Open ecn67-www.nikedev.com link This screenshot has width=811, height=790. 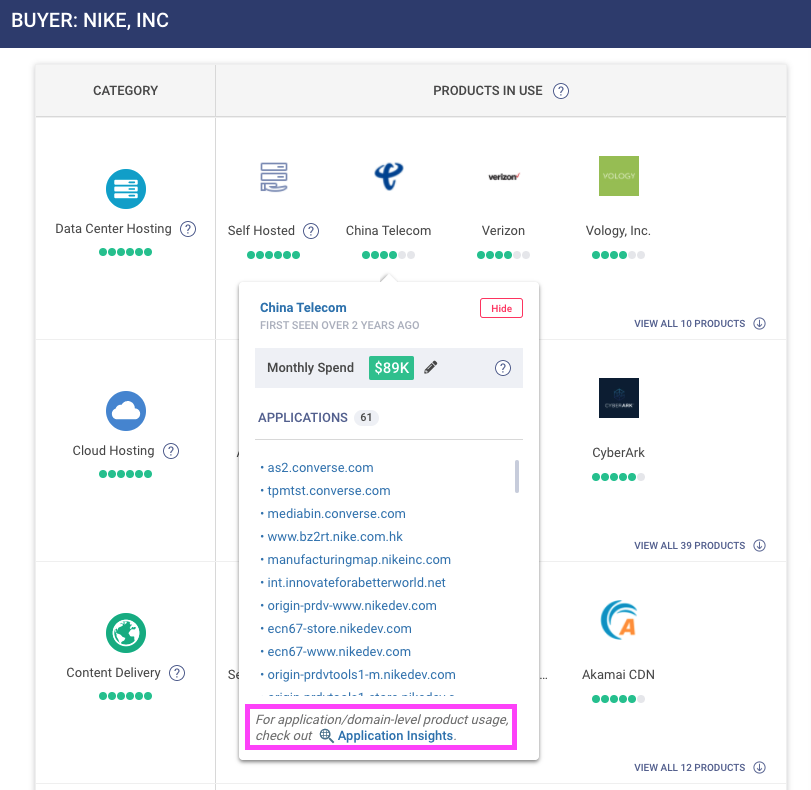point(339,652)
